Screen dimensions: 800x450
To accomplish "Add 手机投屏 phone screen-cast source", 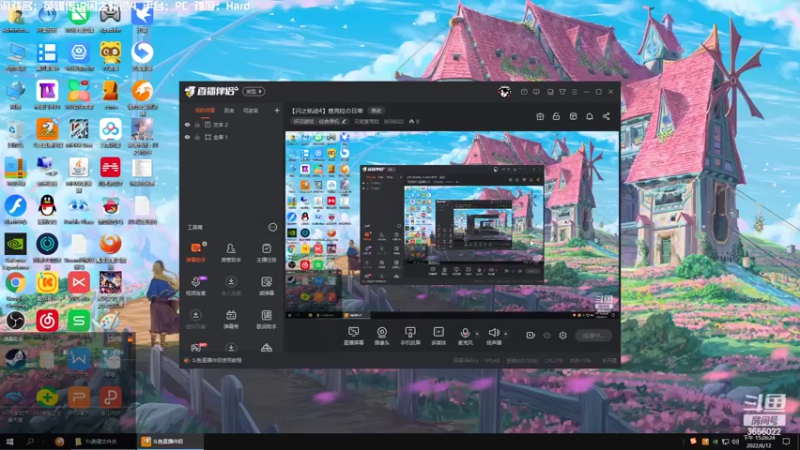I will tap(410, 336).
